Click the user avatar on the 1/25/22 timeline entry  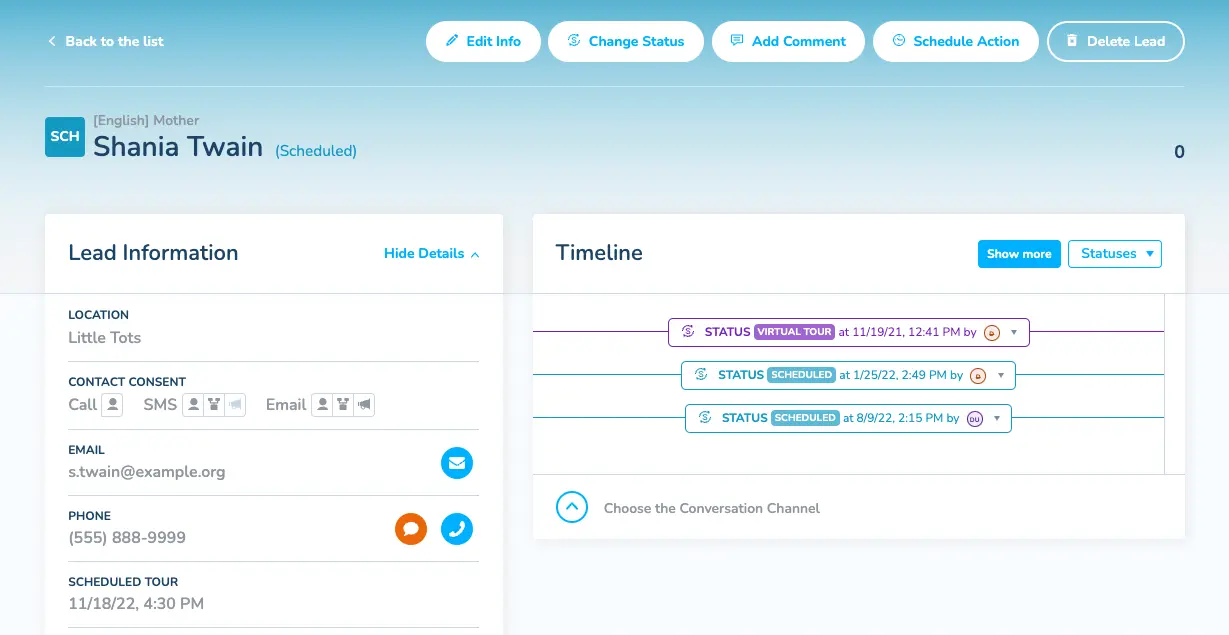978,376
